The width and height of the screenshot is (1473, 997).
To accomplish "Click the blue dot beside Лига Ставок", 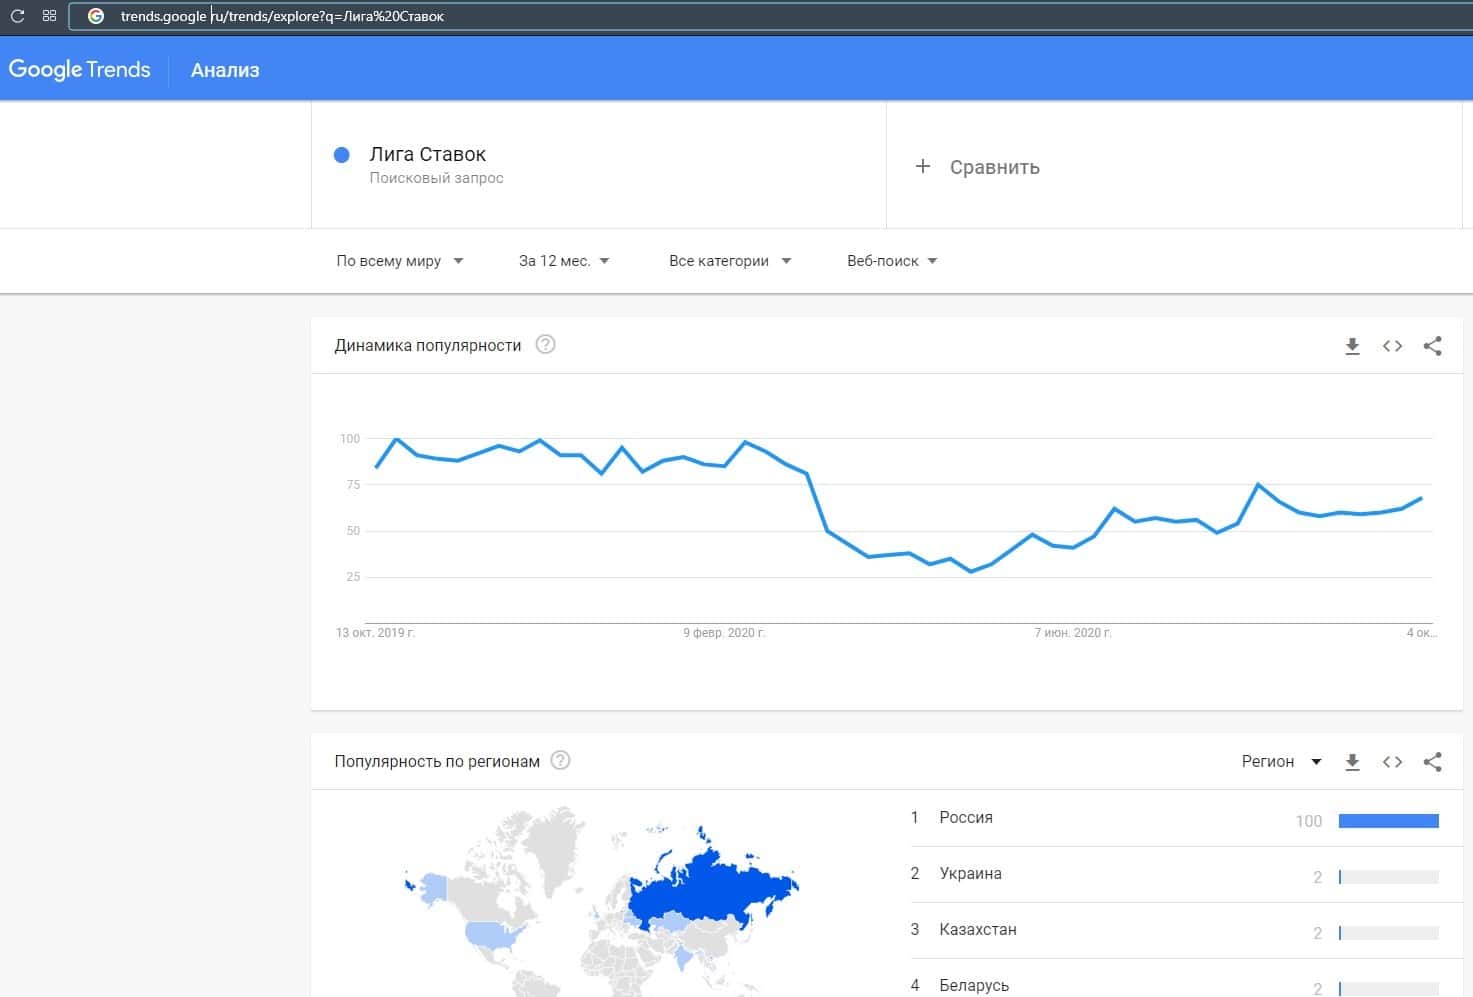I will [x=342, y=155].
